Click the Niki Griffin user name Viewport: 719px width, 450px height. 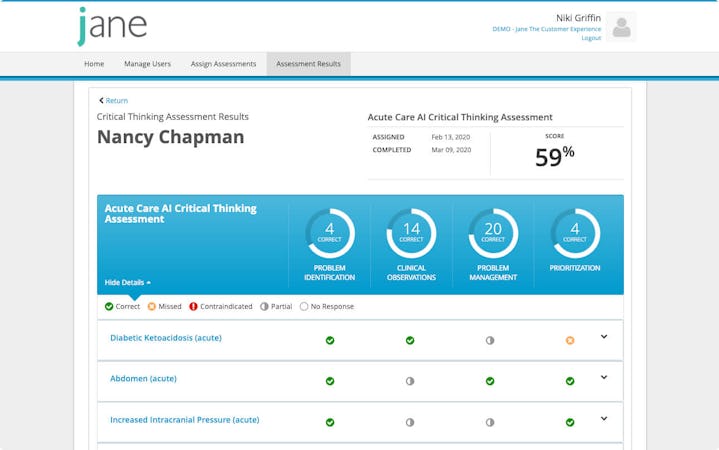[578, 18]
